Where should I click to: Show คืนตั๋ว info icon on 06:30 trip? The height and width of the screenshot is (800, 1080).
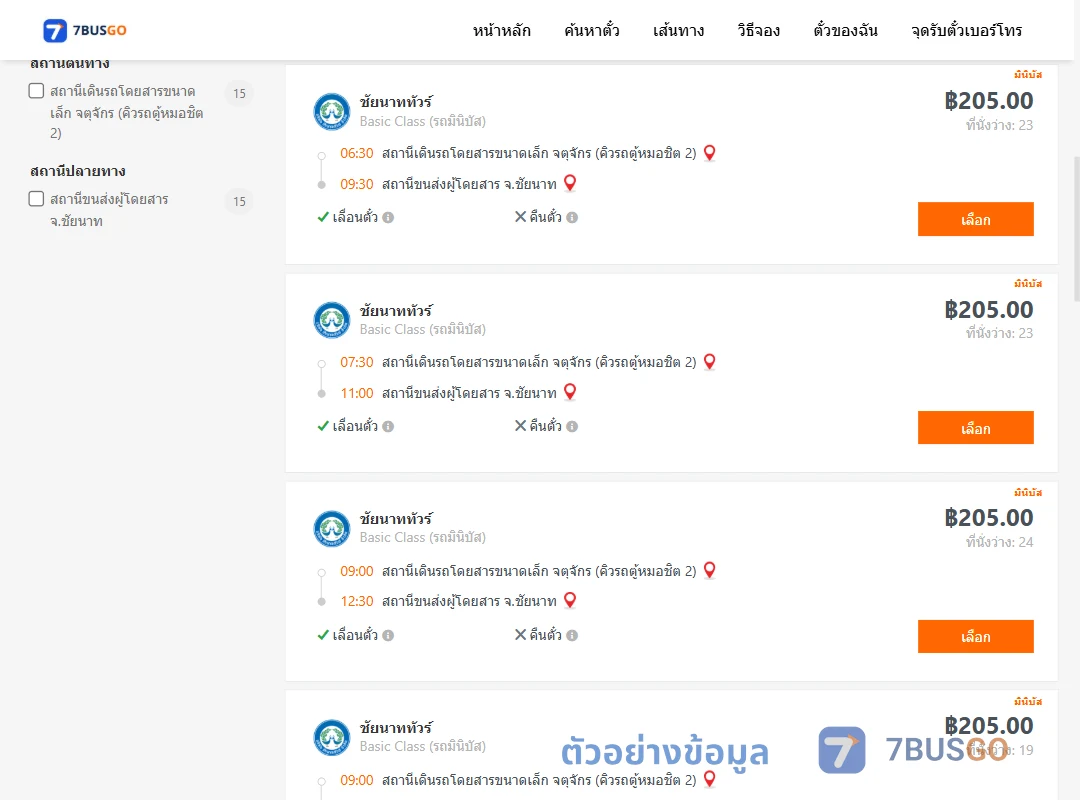(x=572, y=218)
